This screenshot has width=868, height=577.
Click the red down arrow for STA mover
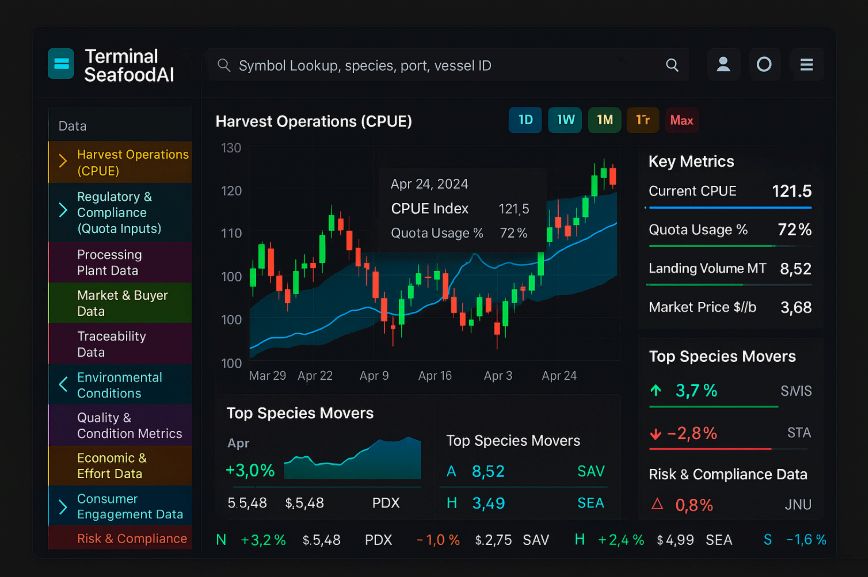click(x=656, y=433)
